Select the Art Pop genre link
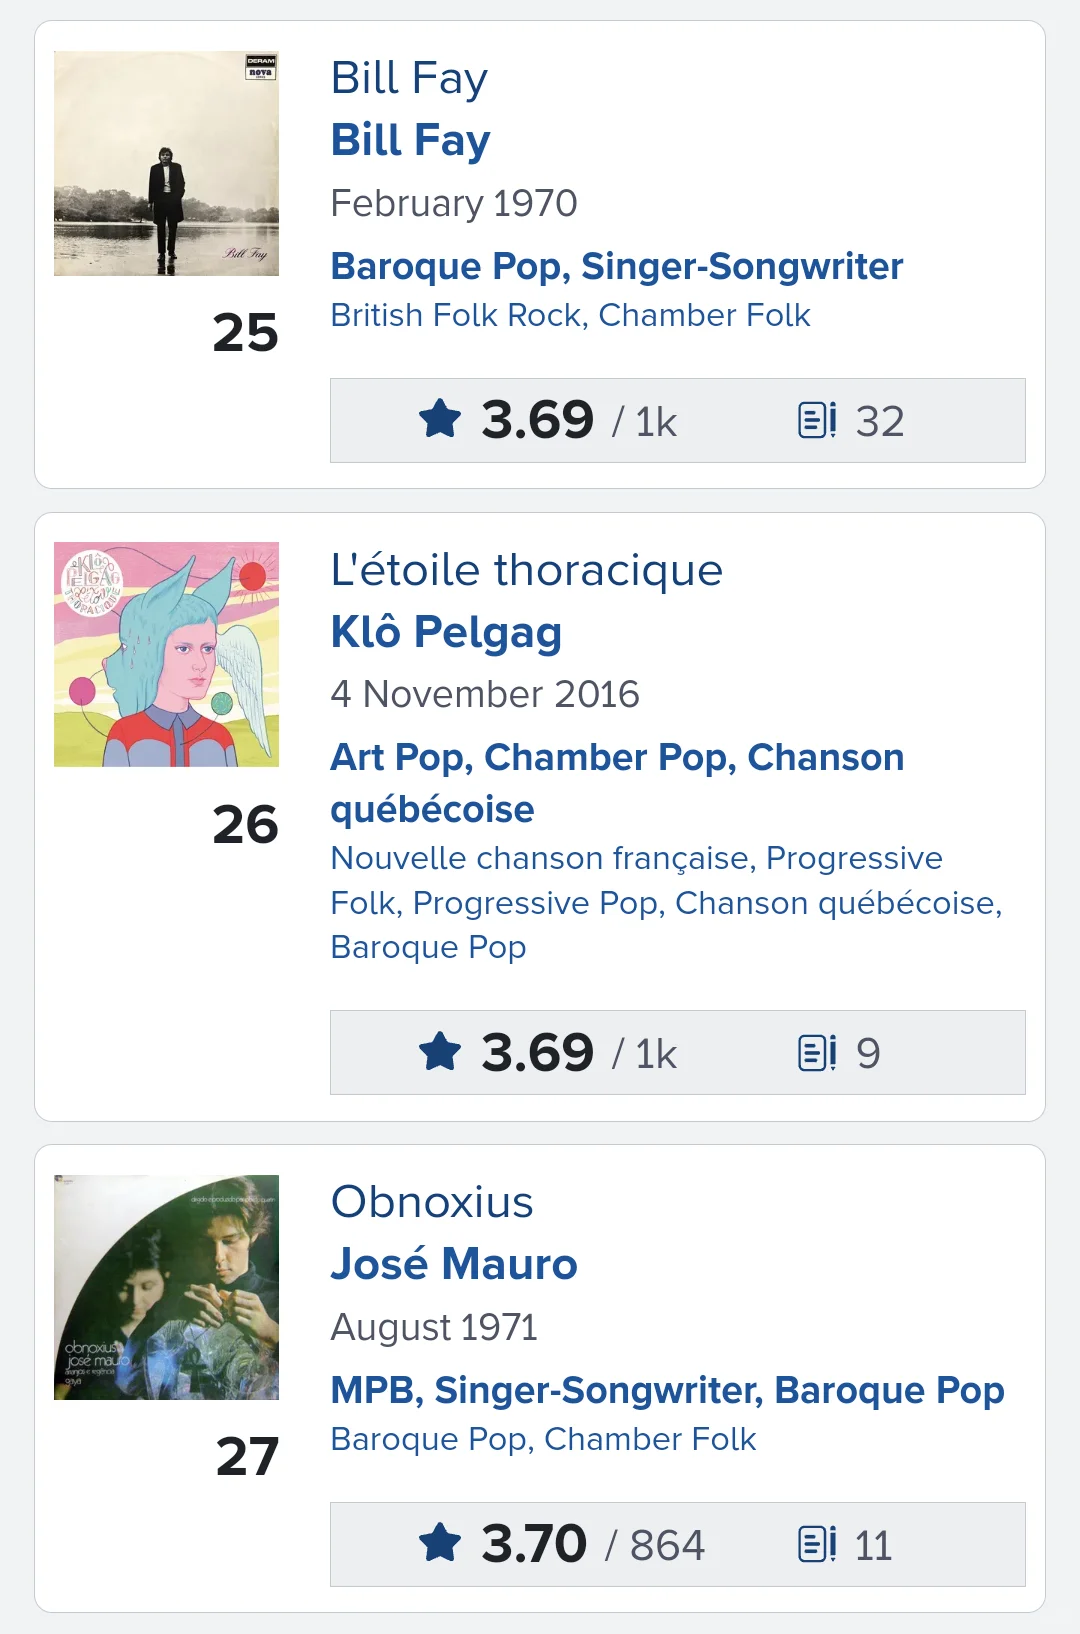Viewport: 1080px width, 1634px height. [x=400, y=757]
